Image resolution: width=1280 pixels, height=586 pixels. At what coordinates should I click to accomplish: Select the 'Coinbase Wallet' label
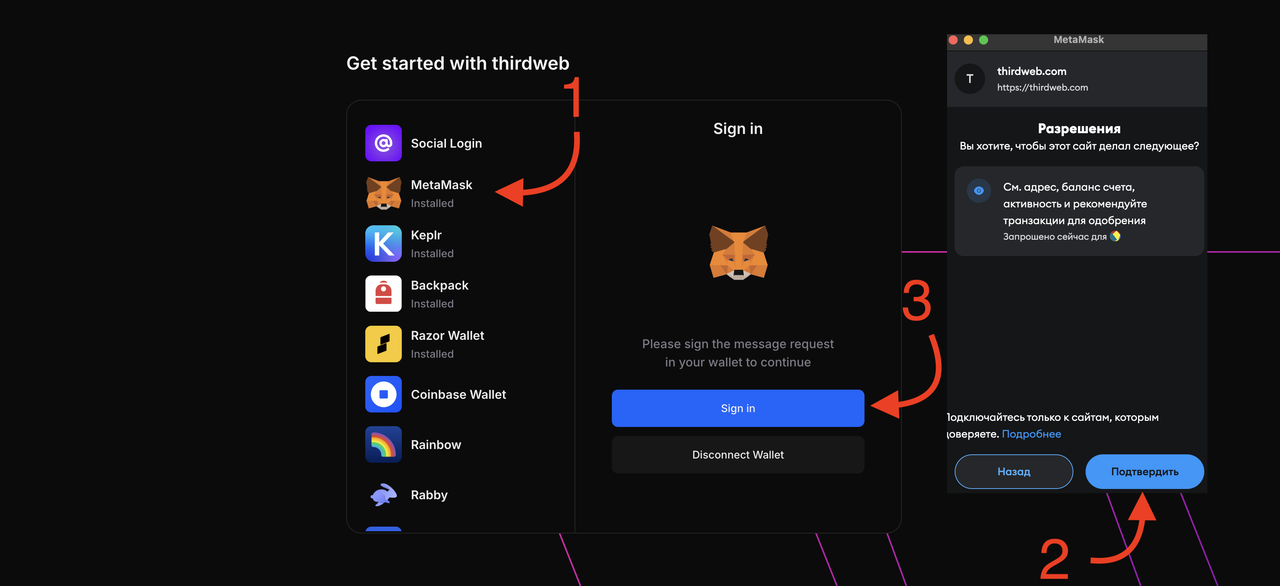(458, 394)
